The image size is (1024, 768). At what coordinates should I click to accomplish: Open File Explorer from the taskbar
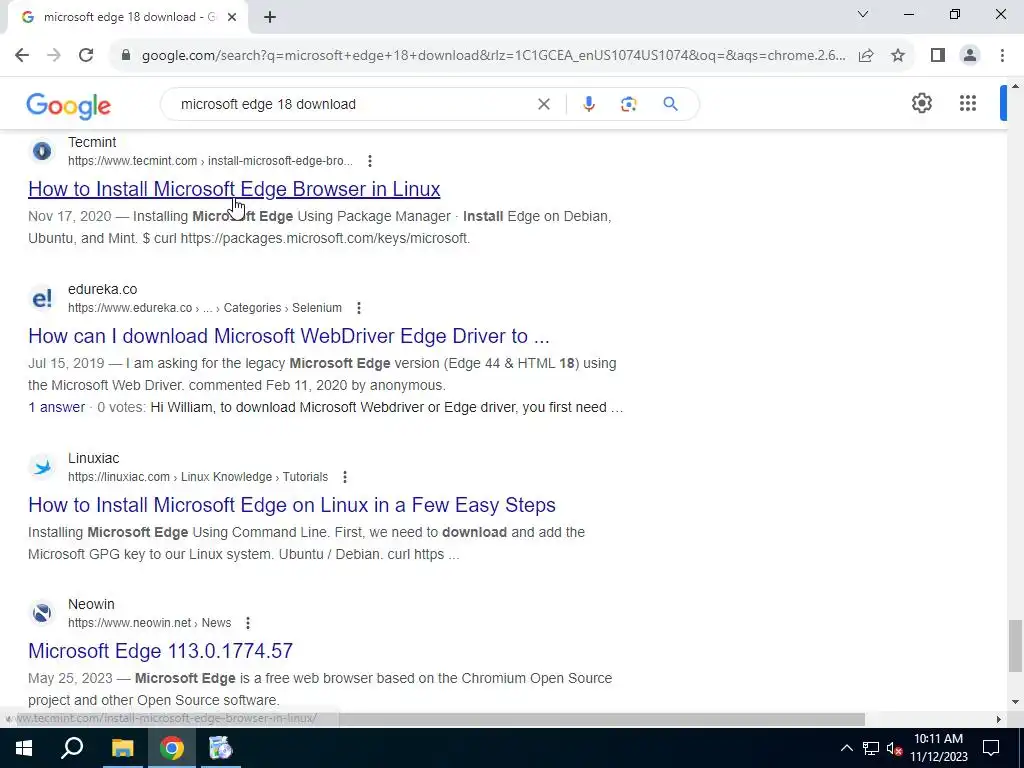pyautogui.click(x=122, y=748)
